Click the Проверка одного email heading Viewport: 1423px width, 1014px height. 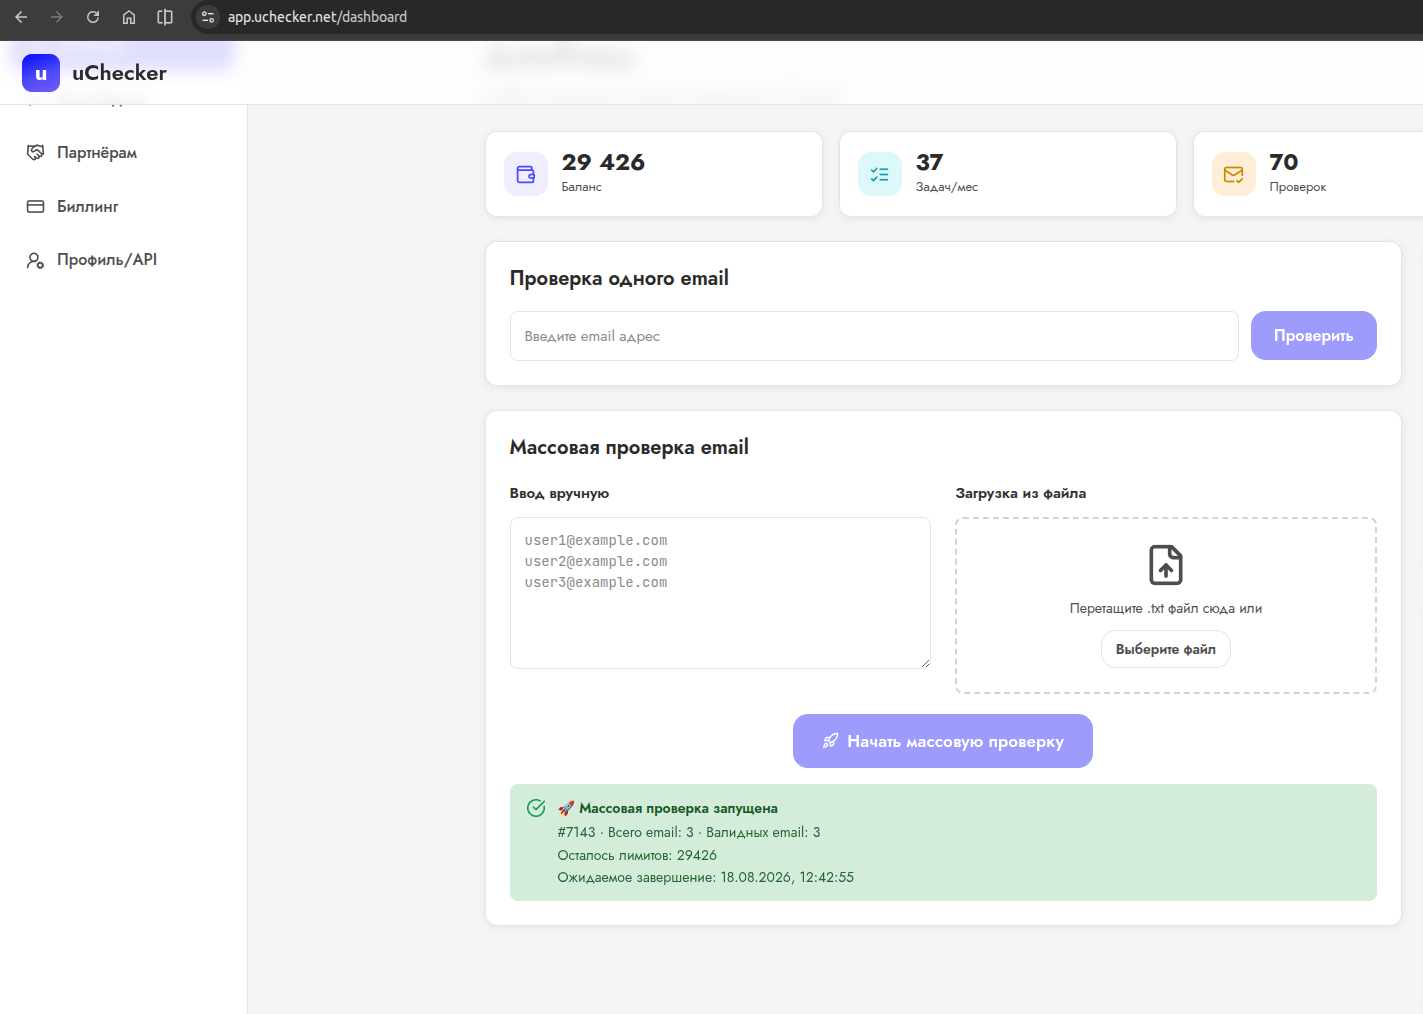(x=619, y=278)
